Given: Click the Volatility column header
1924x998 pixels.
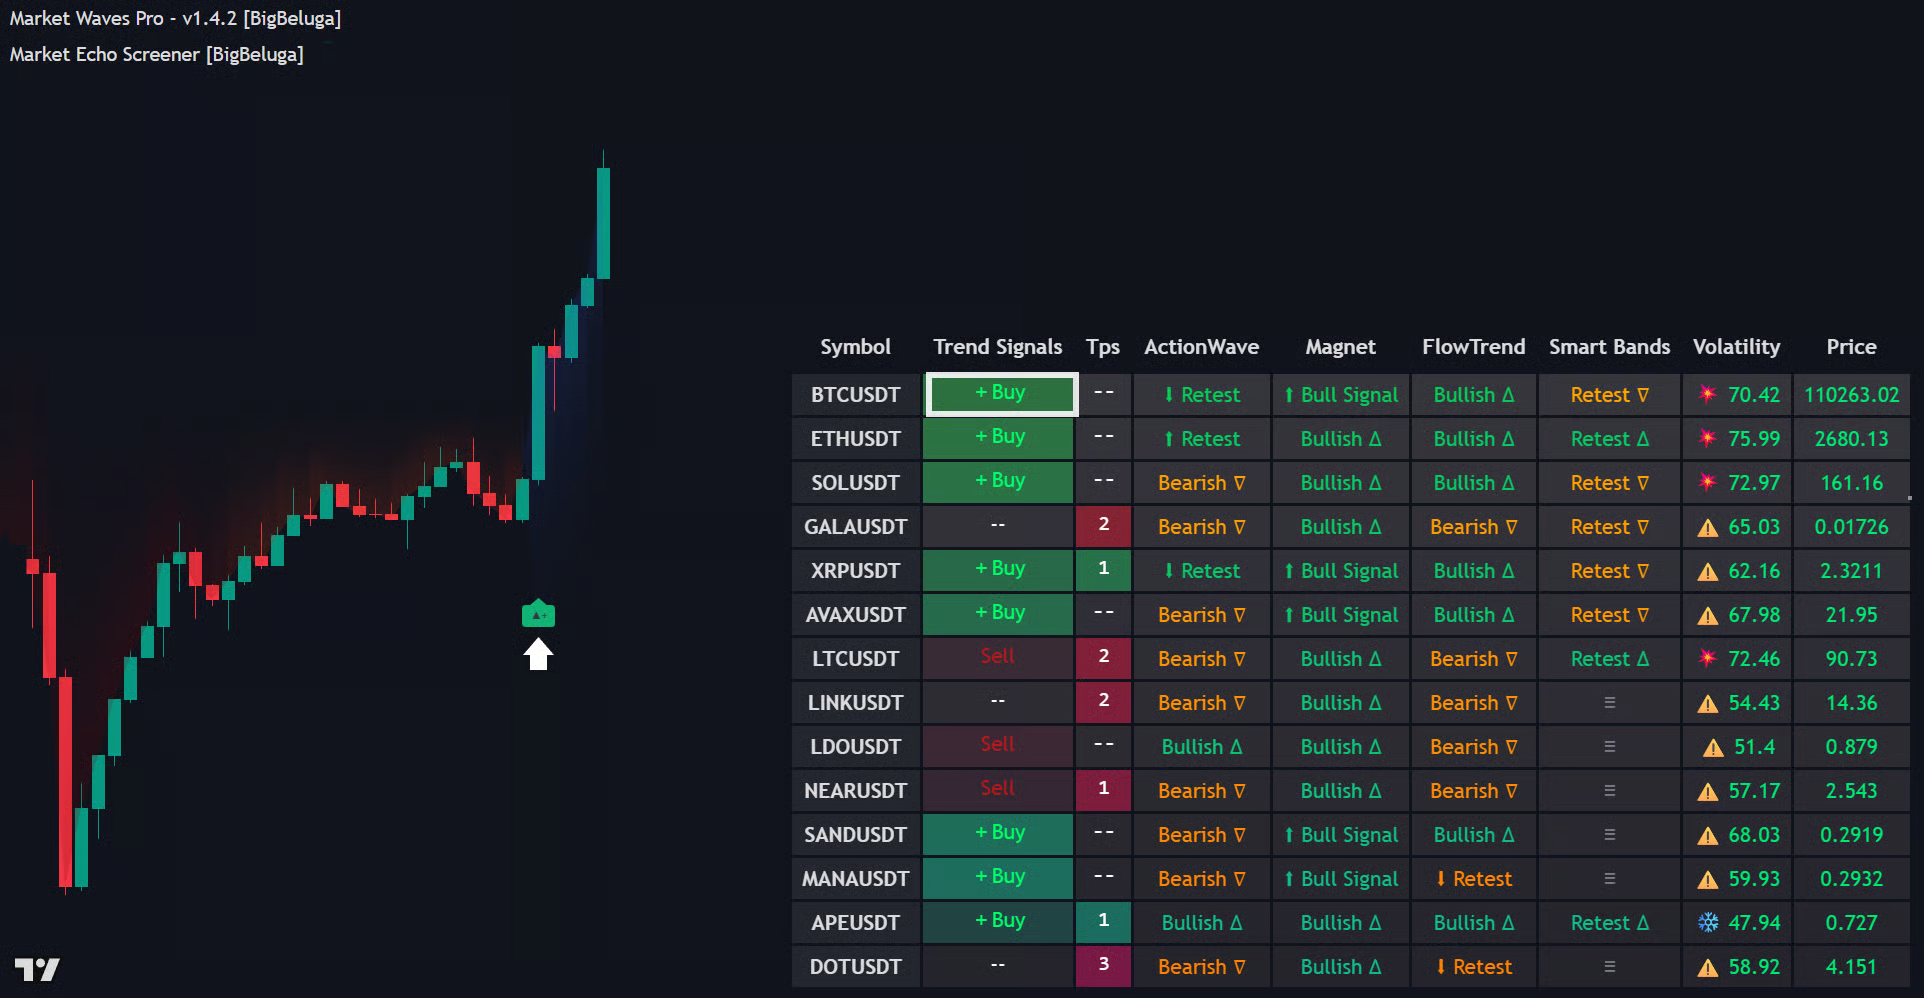Looking at the screenshot, I should (x=1736, y=347).
